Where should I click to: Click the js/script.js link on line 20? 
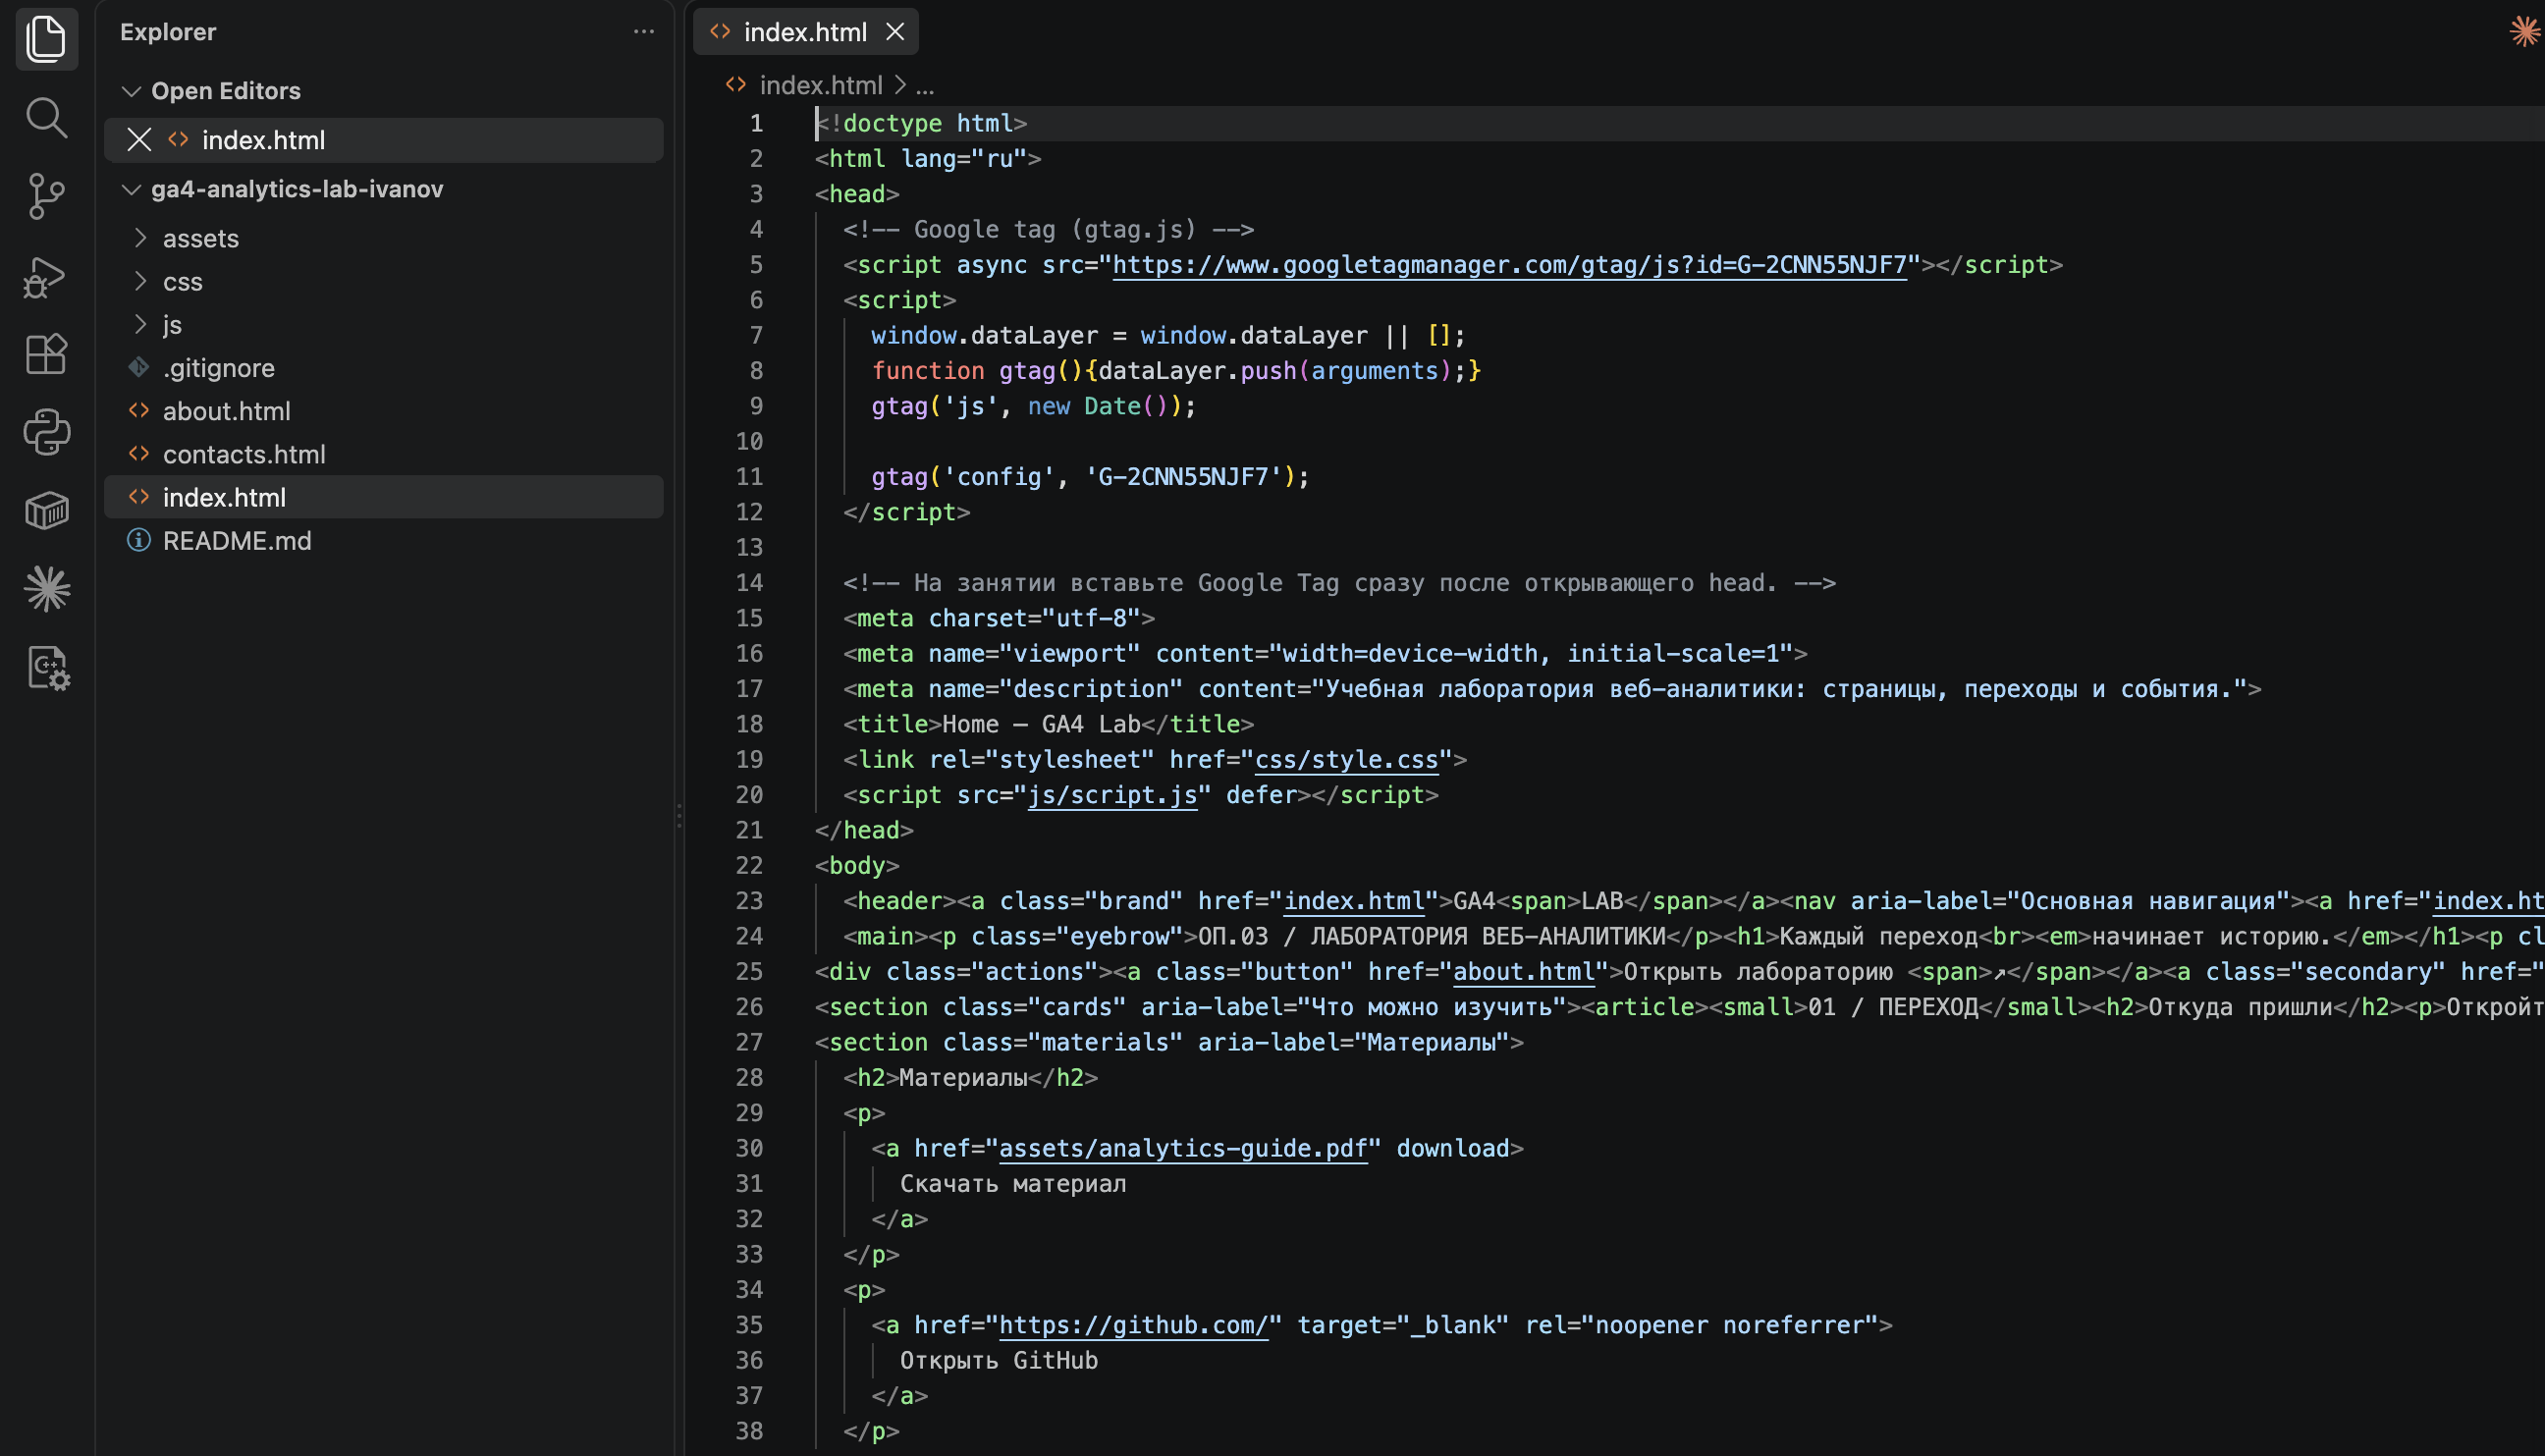click(1112, 795)
